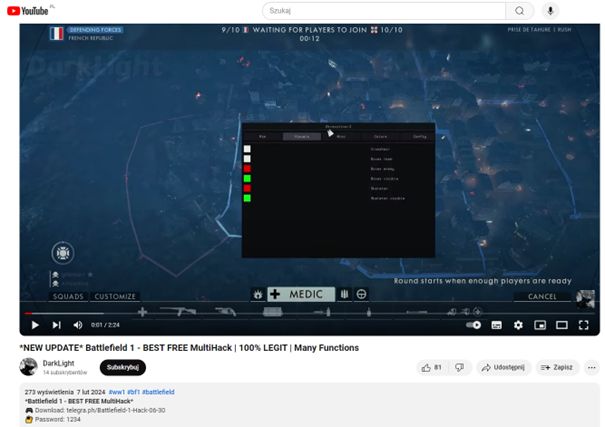Select the Config tab in cheat menu
Image resolution: width=605 pixels, height=427 pixels.
(x=419, y=137)
